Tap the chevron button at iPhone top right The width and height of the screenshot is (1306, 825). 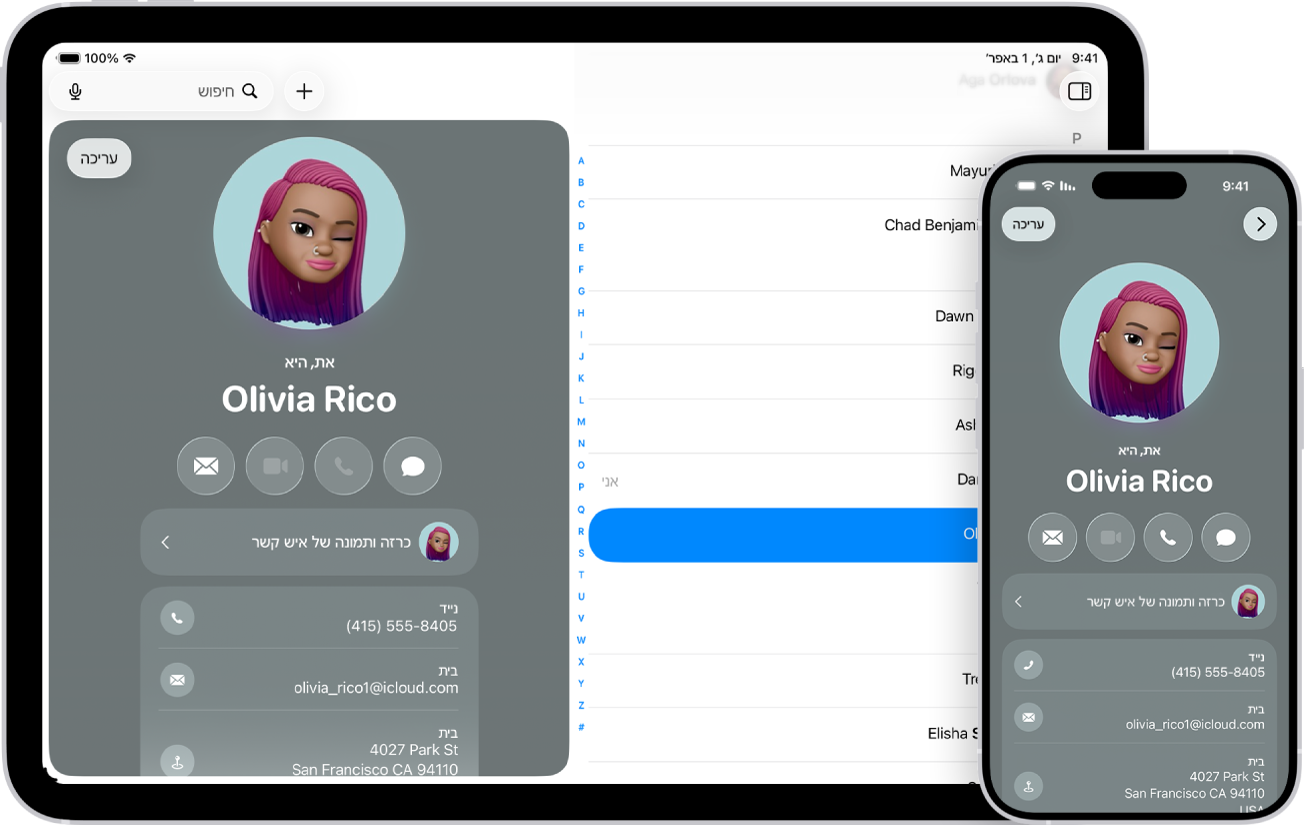point(1260,224)
